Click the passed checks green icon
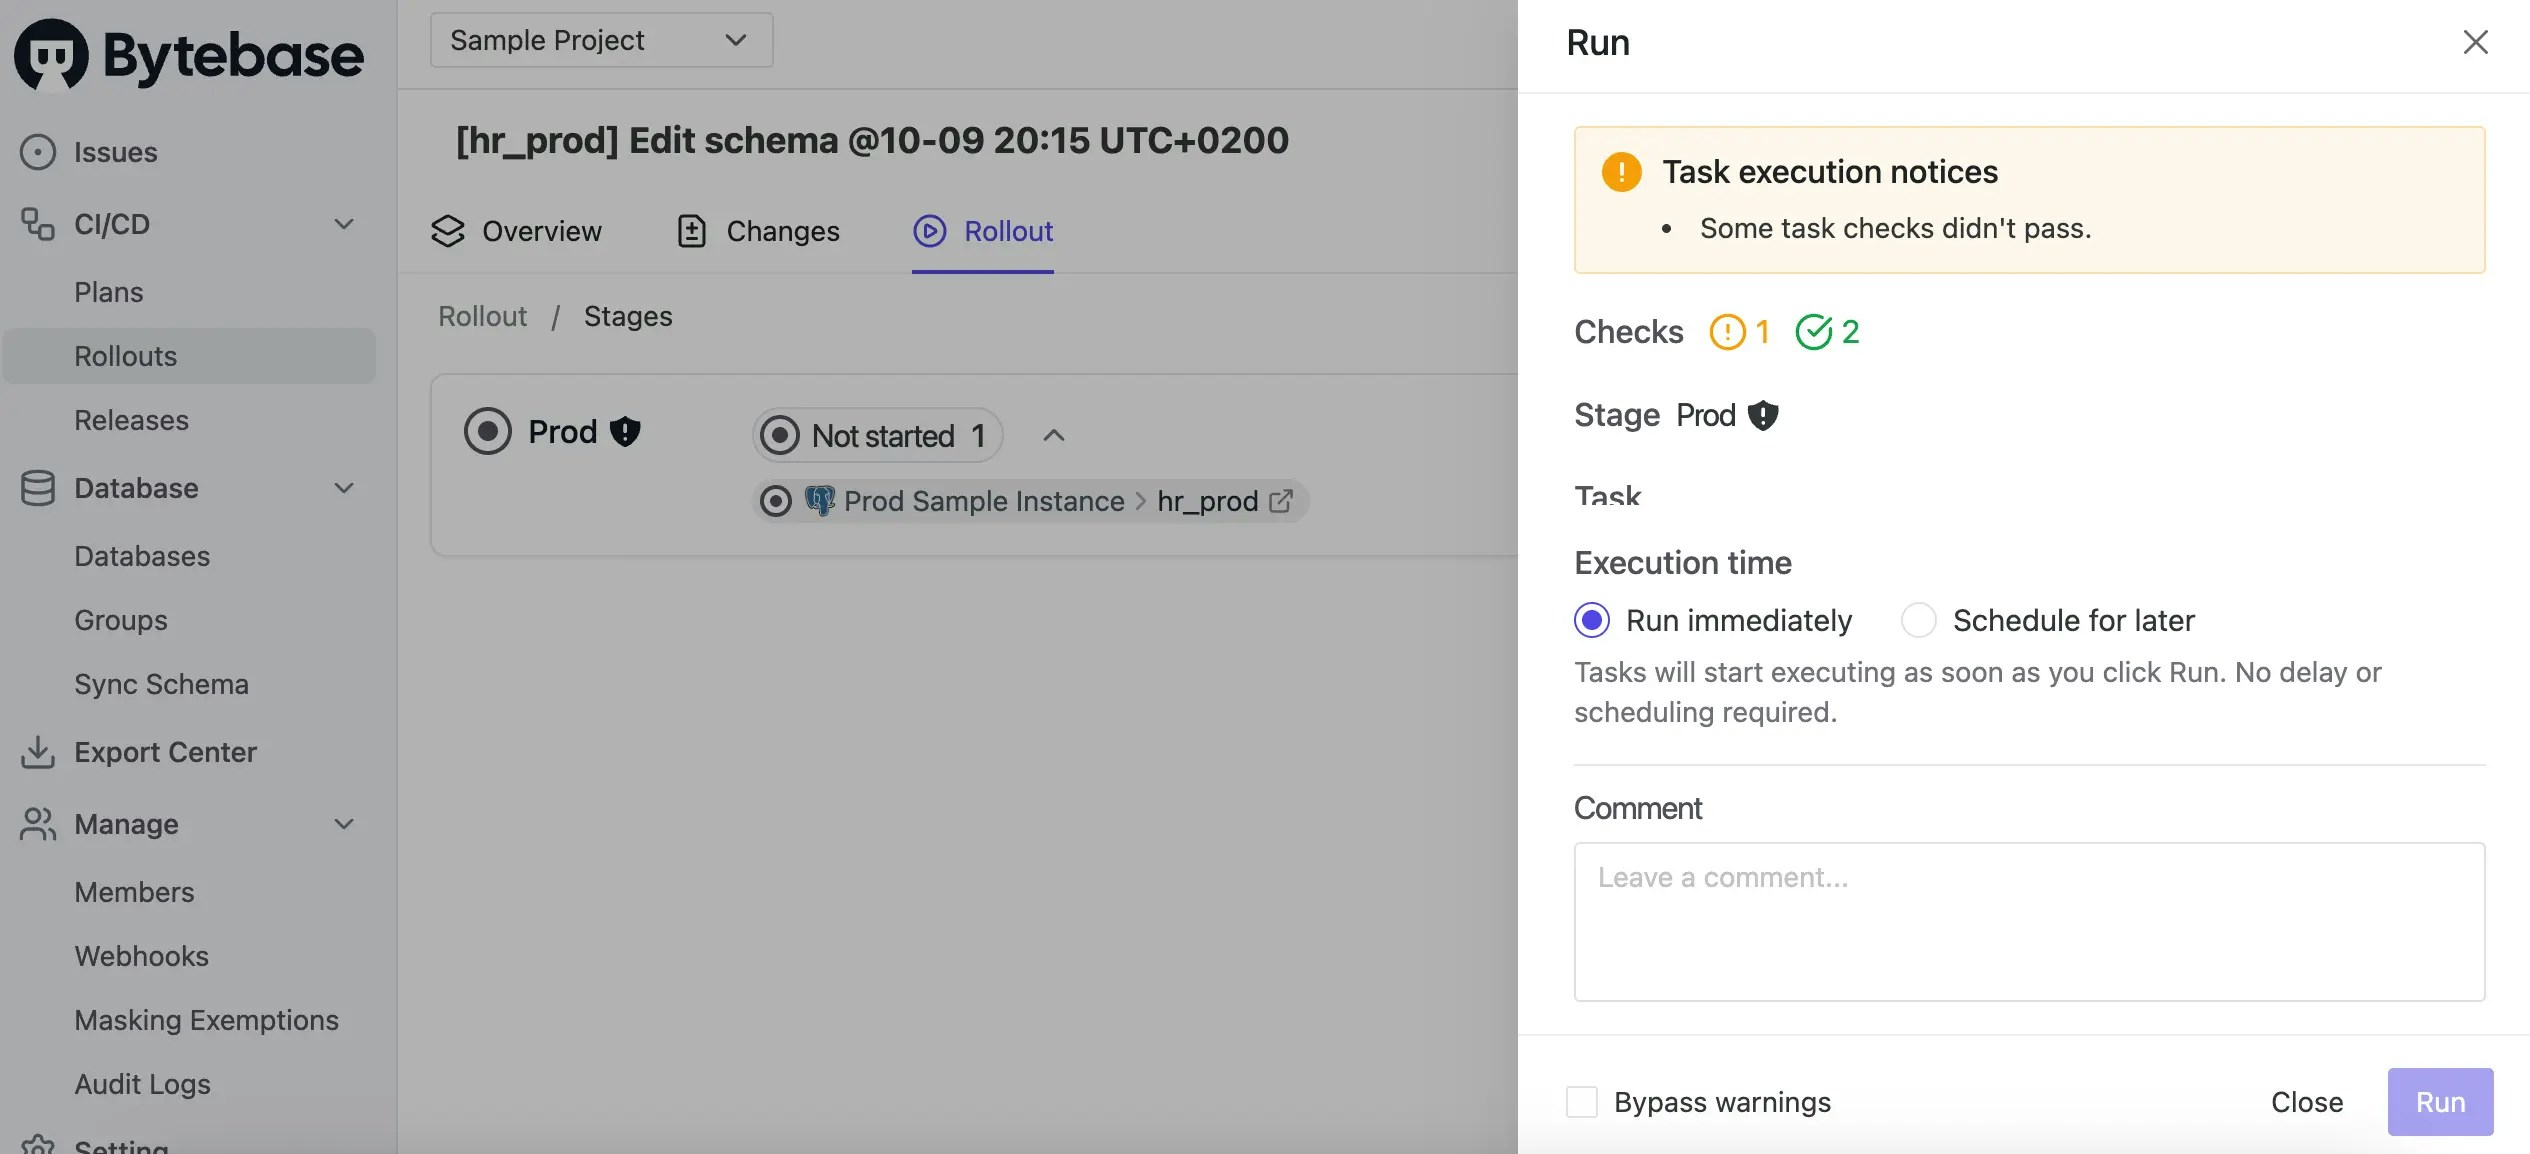 1813,332
